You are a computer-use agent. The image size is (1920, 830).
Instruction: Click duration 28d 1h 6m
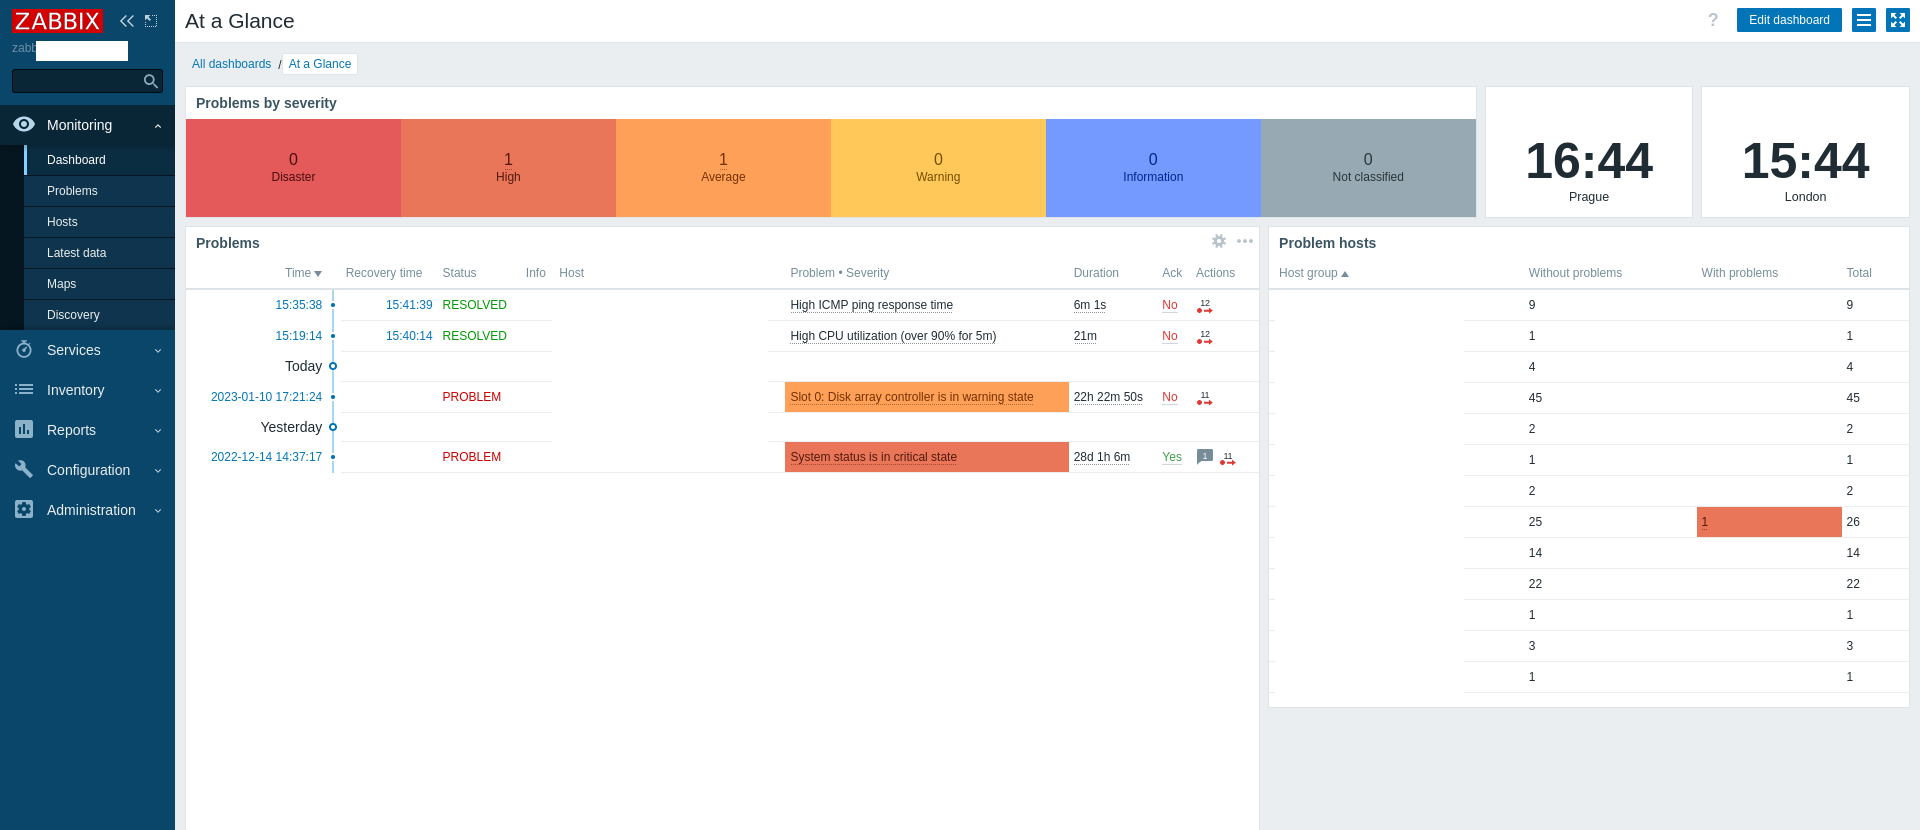coord(1102,457)
